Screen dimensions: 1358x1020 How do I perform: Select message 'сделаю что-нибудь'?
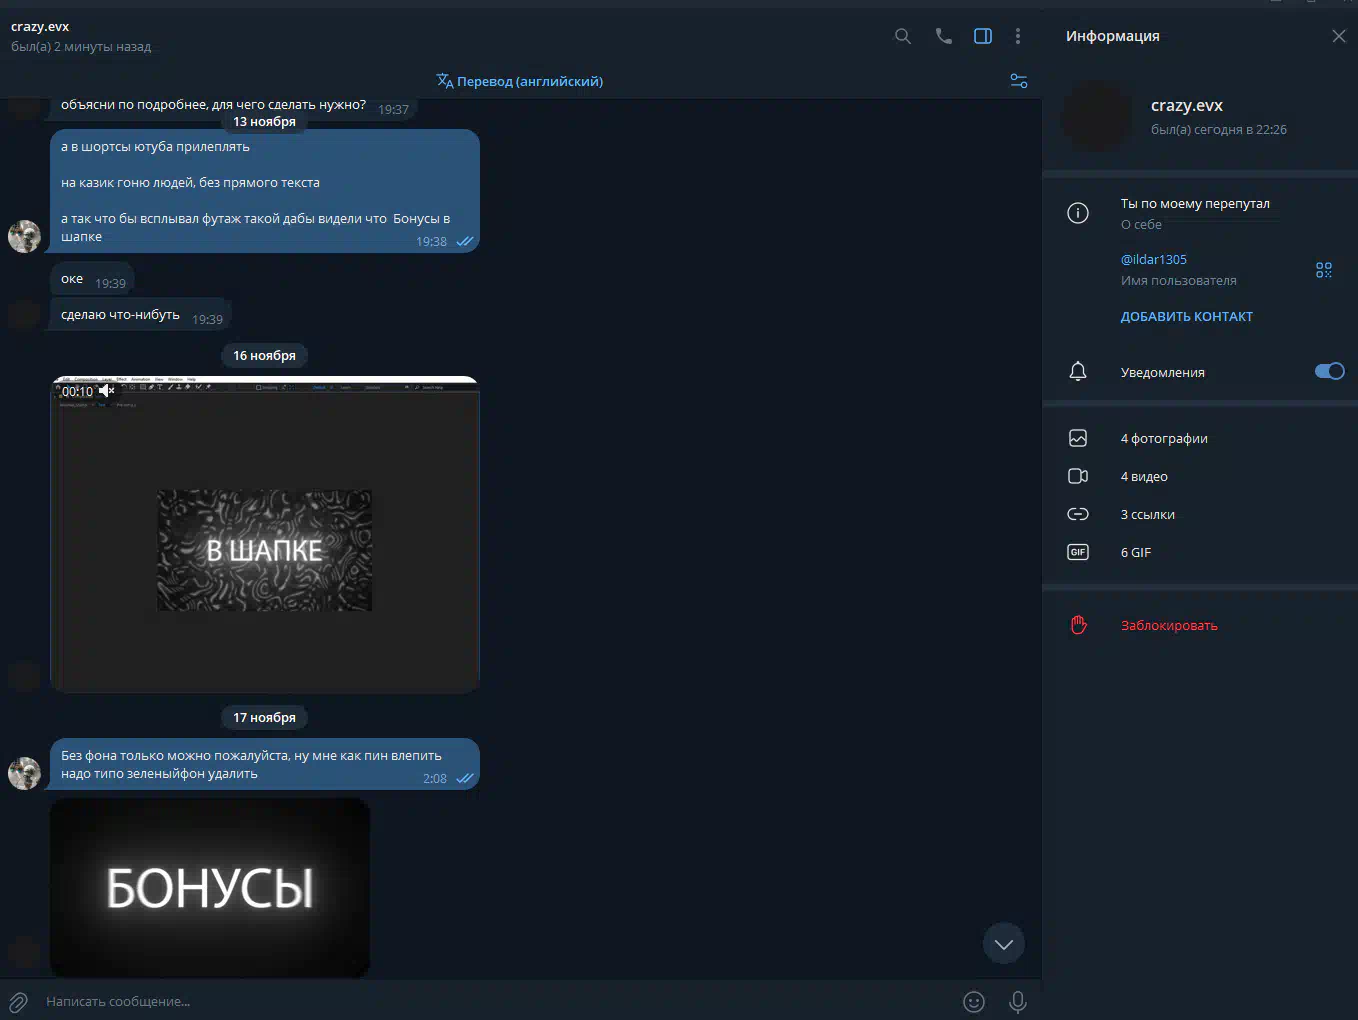coord(141,315)
